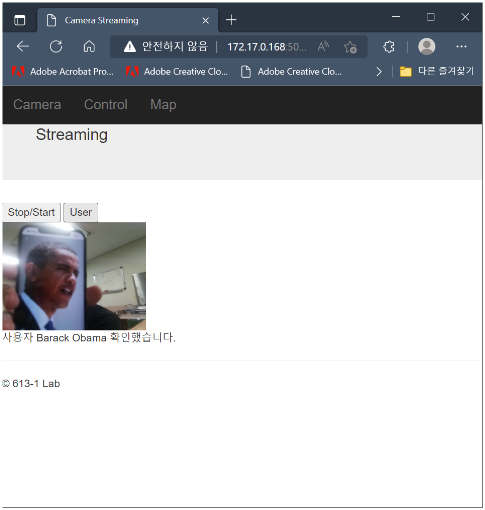
Task: Click the 613-1 Lab footer text
Action: [x=31, y=384]
